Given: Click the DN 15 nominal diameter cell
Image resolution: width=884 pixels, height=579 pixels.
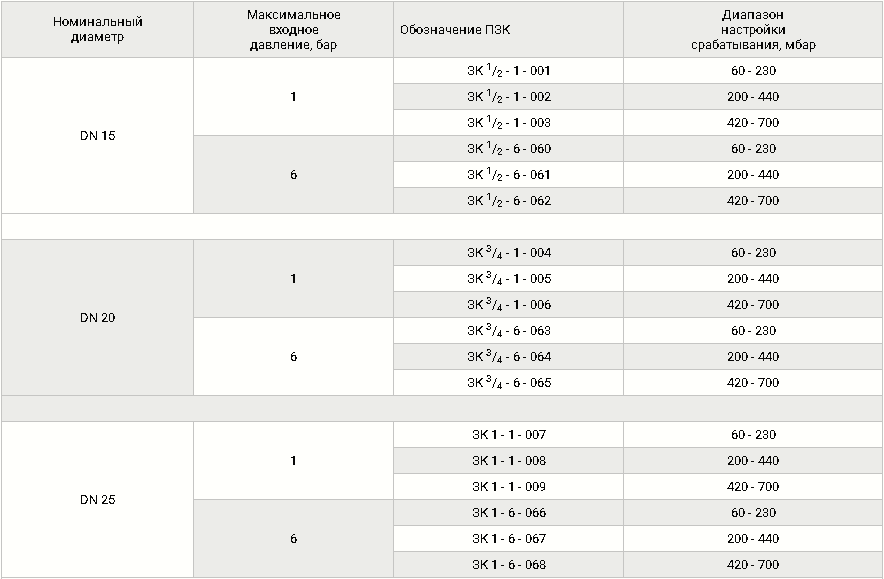Looking at the screenshot, I should 98,135.
